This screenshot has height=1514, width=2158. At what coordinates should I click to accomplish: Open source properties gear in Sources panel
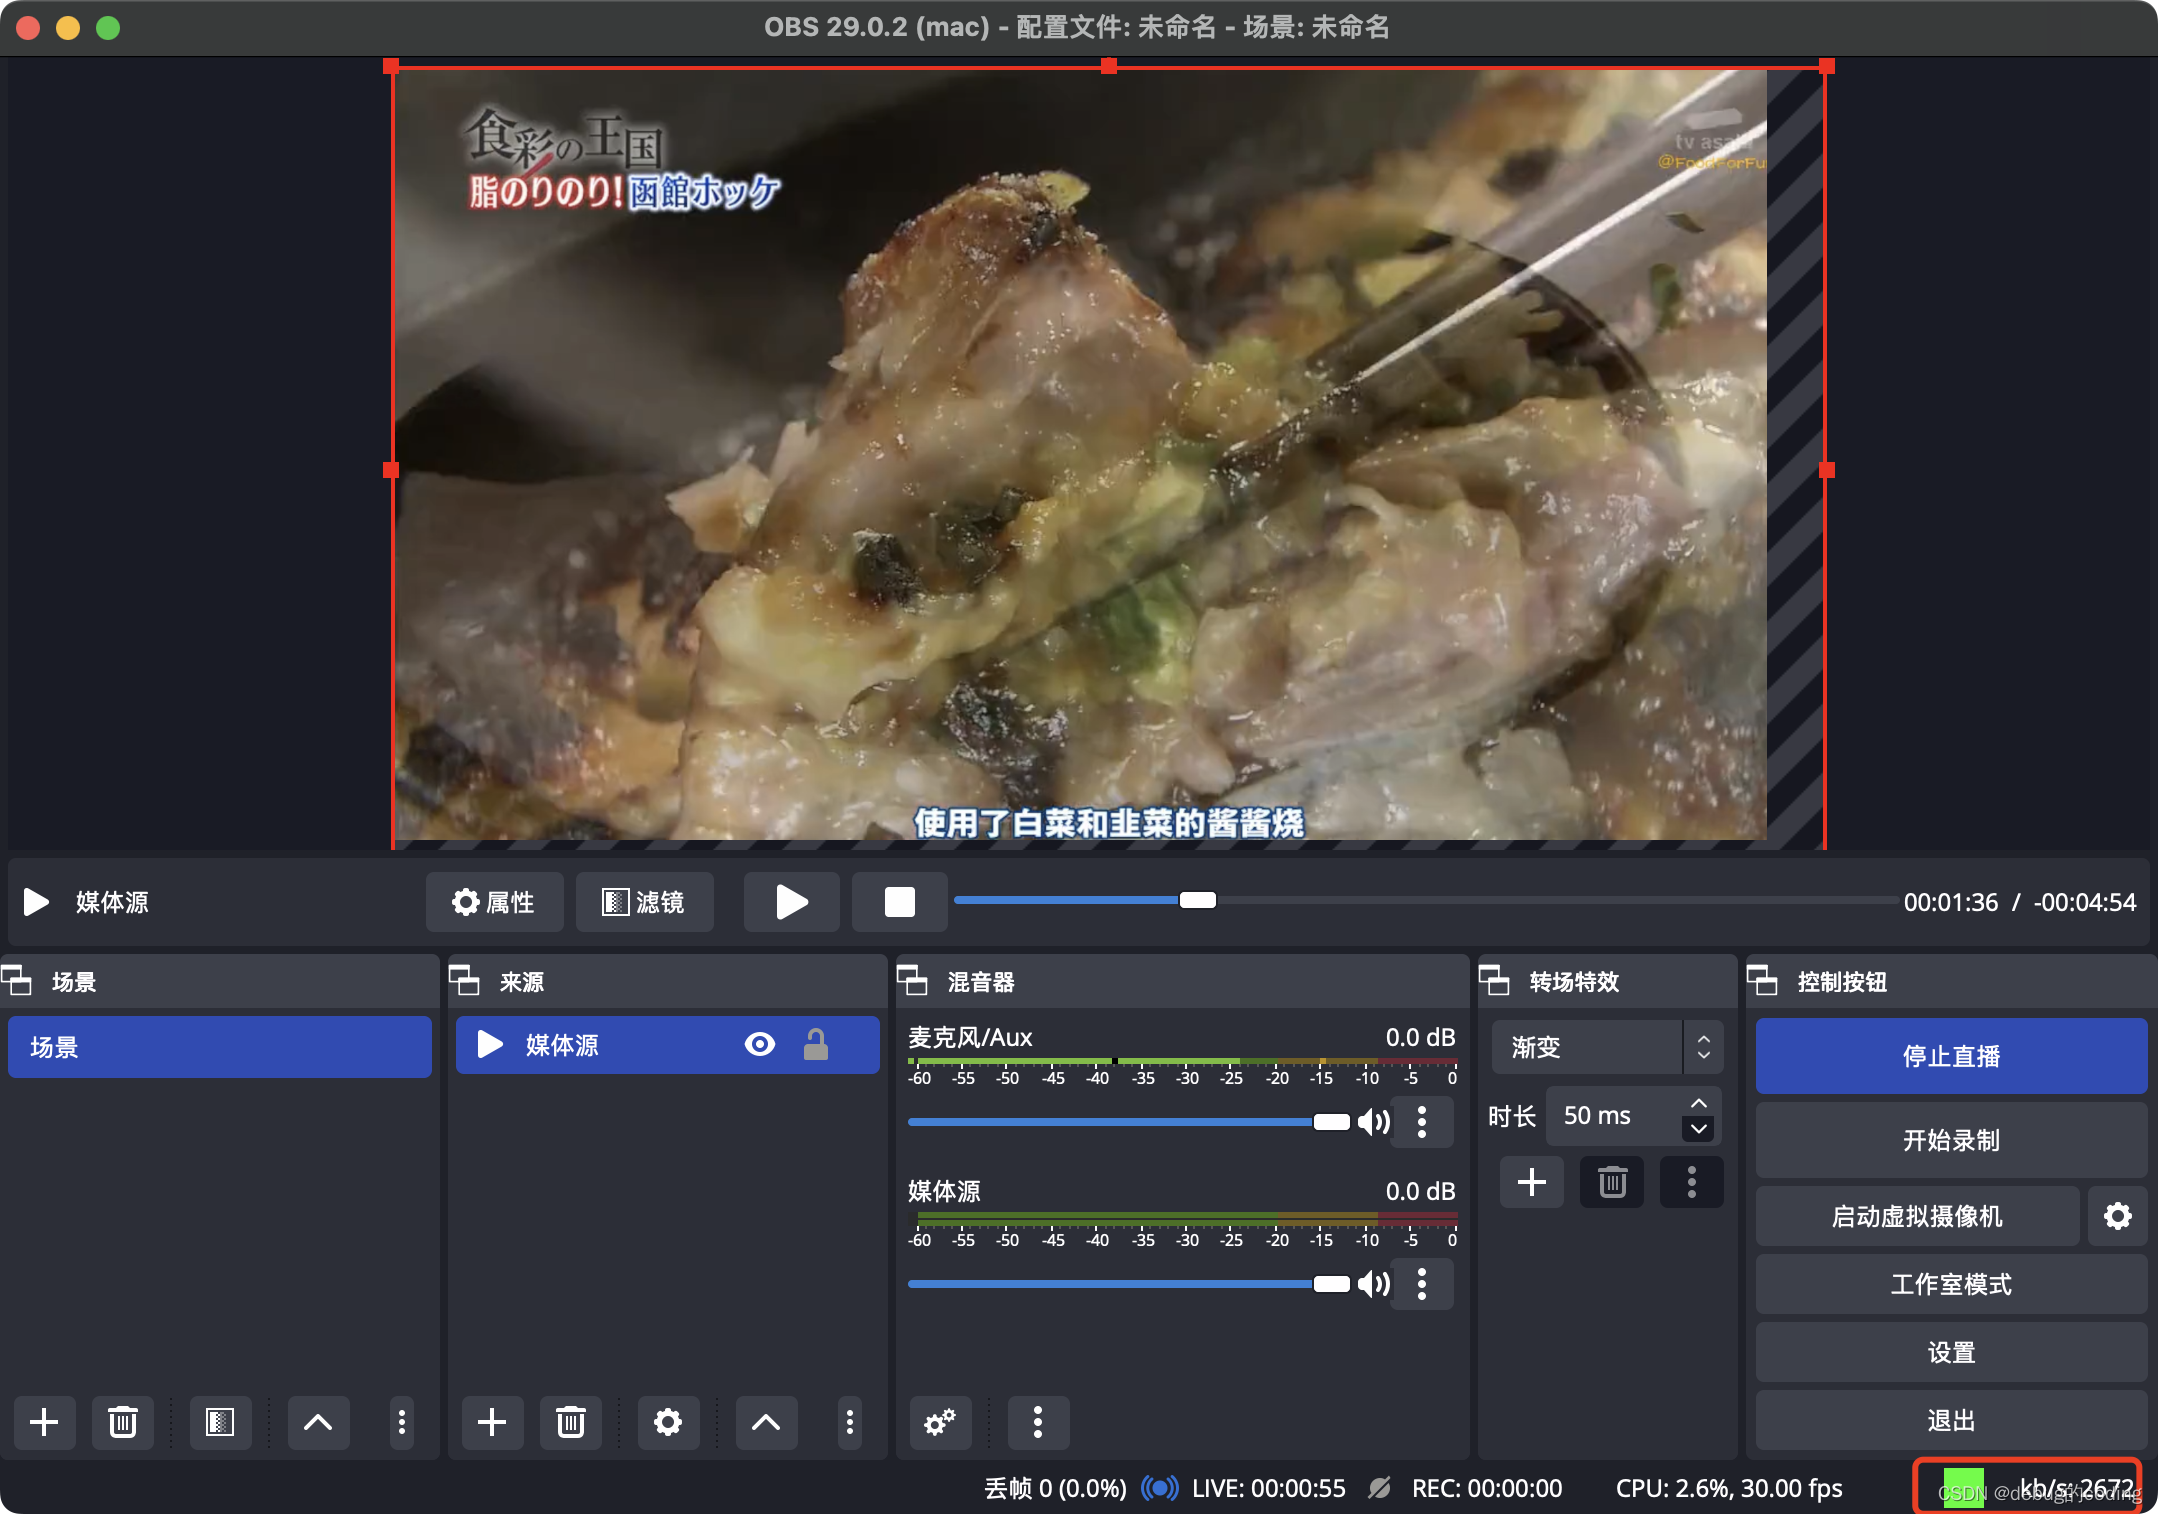[x=667, y=1421]
